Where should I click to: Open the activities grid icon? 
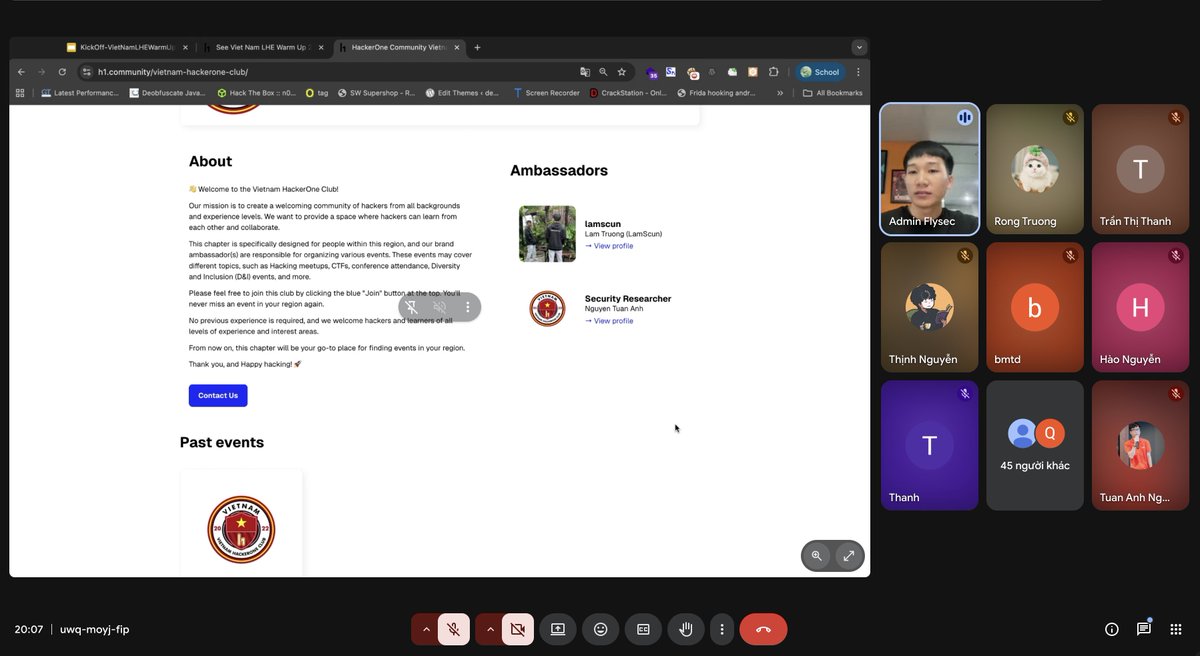(x=1176, y=629)
